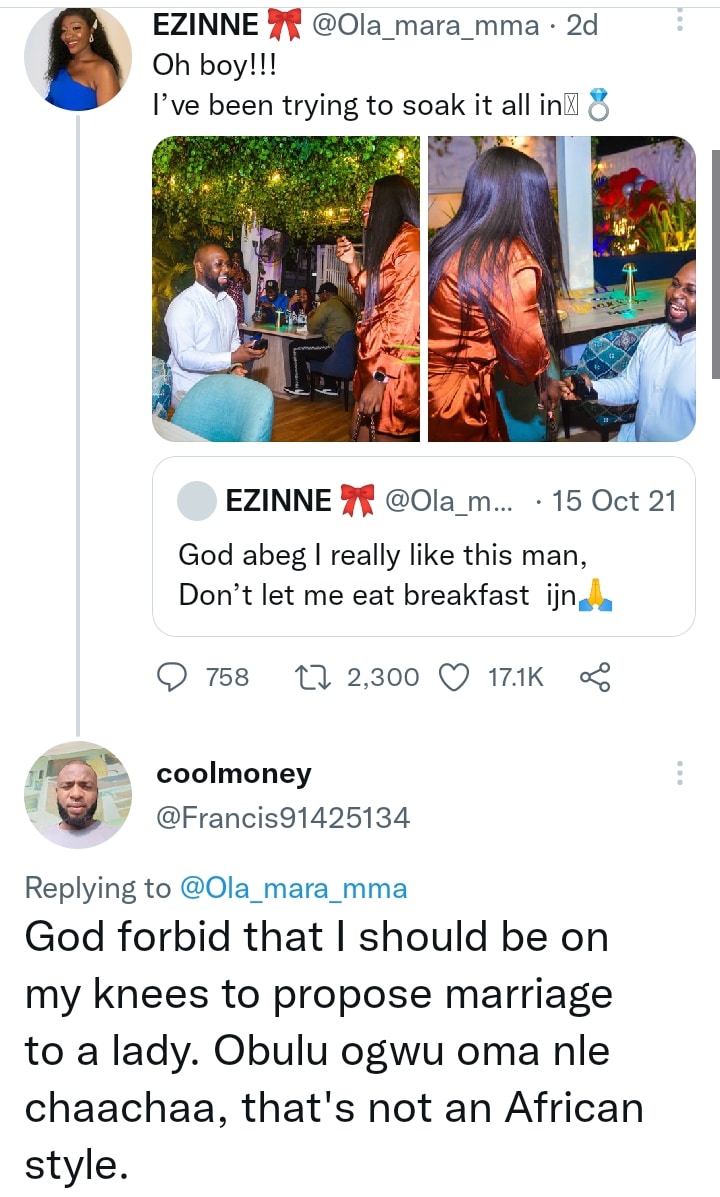Image resolution: width=720 pixels, height=1197 pixels.
Task: Open the @Francis91425134 handle
Action: pos(283,818)
